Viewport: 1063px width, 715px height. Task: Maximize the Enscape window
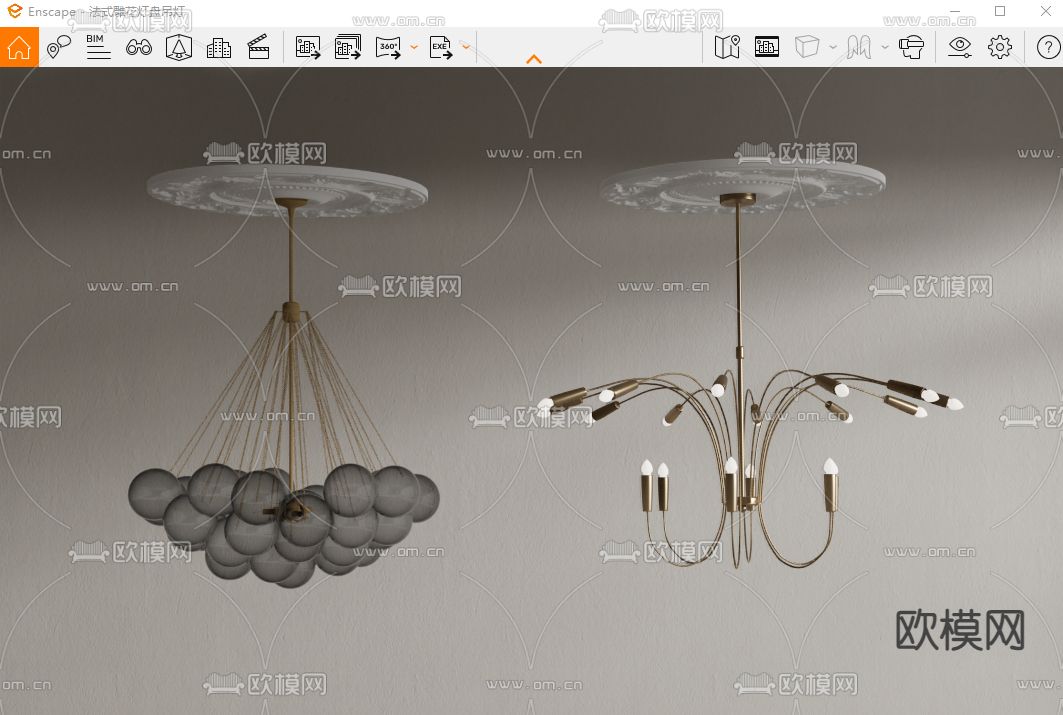coord(1000,11)
